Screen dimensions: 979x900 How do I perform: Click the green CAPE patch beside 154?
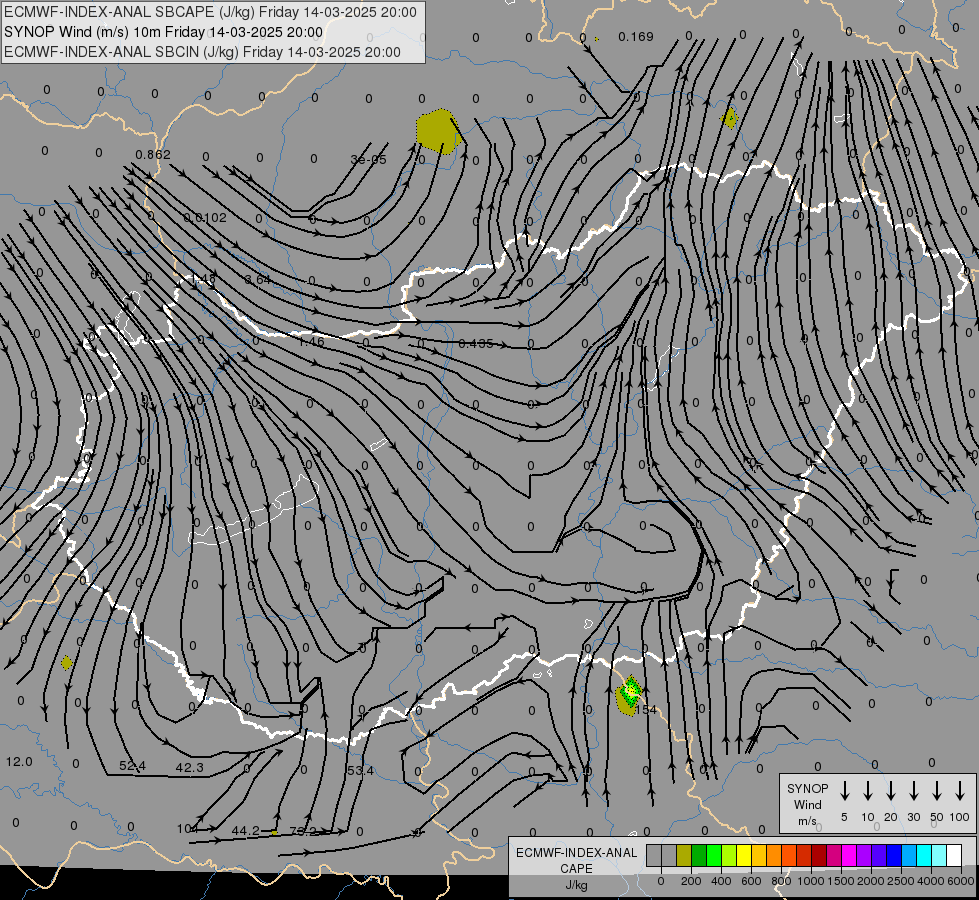pyautogui.click(x=629, y=695)
